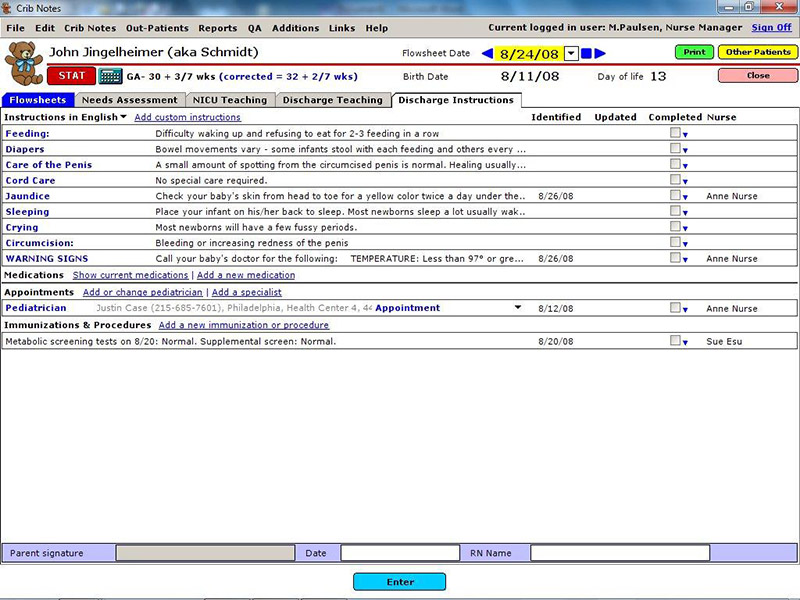Expand Instructions in English language dropdown

(x=123, y=117)
